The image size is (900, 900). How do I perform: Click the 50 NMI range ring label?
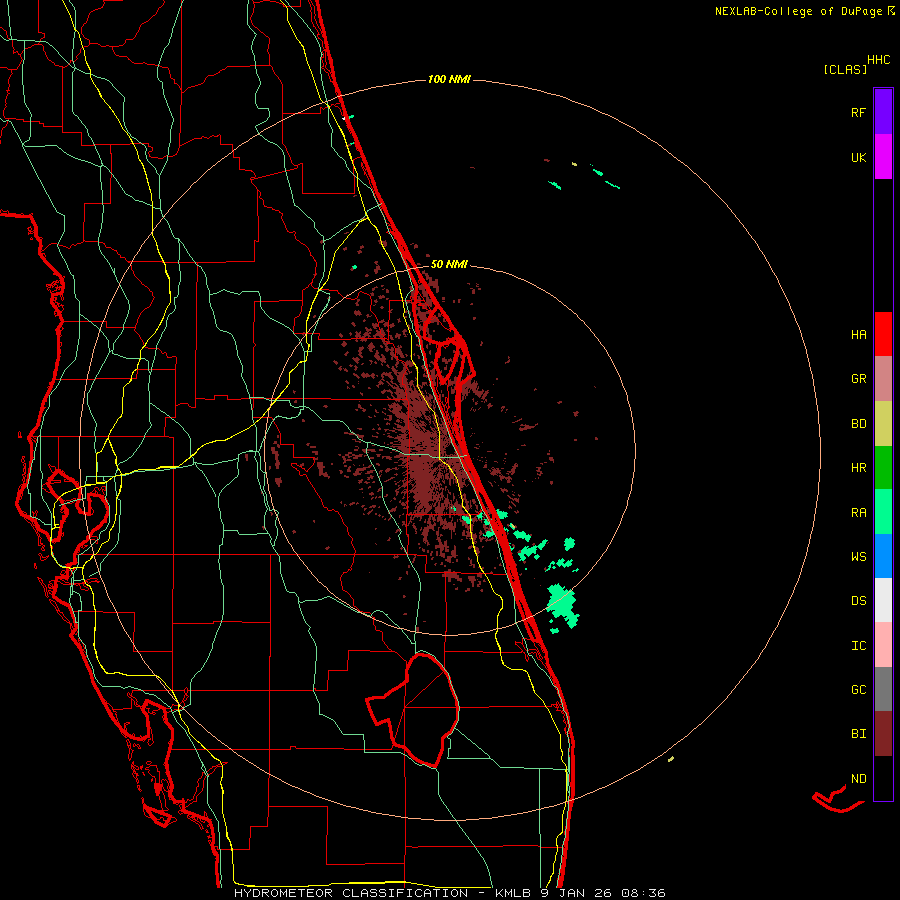pyautogui.click(x=449, y=264)
